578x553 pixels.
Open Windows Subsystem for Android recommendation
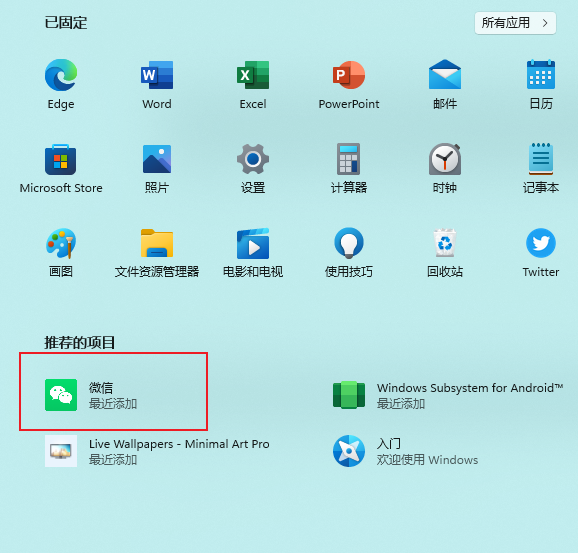(448, 395)
